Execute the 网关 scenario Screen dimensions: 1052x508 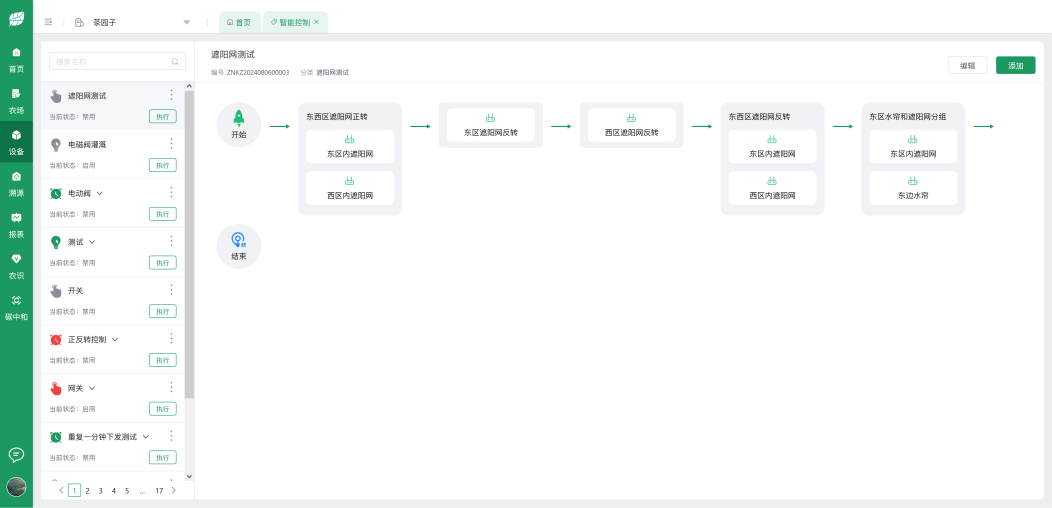162,409
